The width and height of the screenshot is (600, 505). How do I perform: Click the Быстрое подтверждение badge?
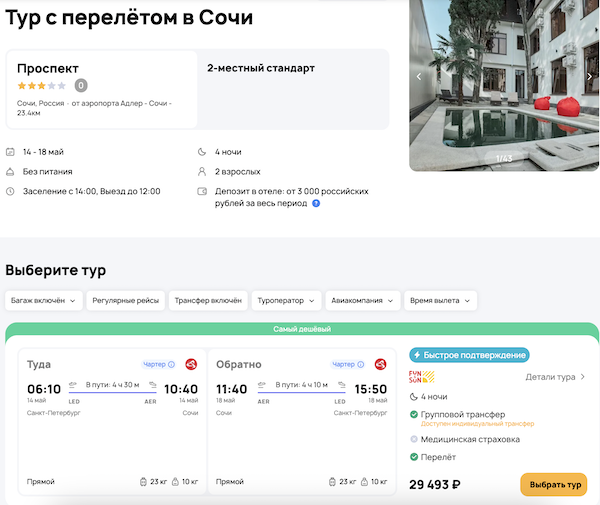[x=469, y=355]
